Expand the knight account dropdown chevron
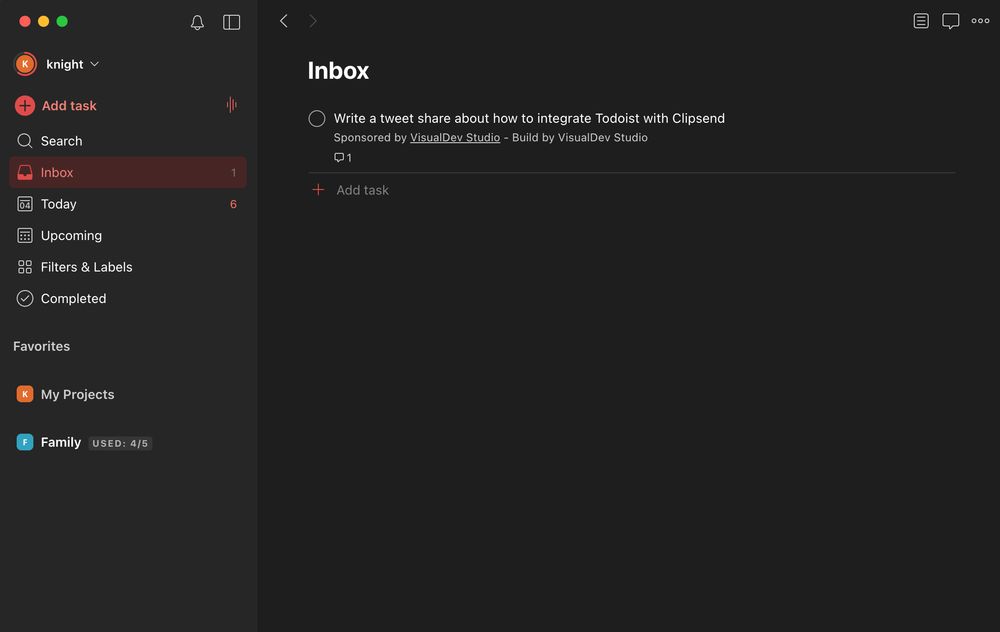 [94, 64]
